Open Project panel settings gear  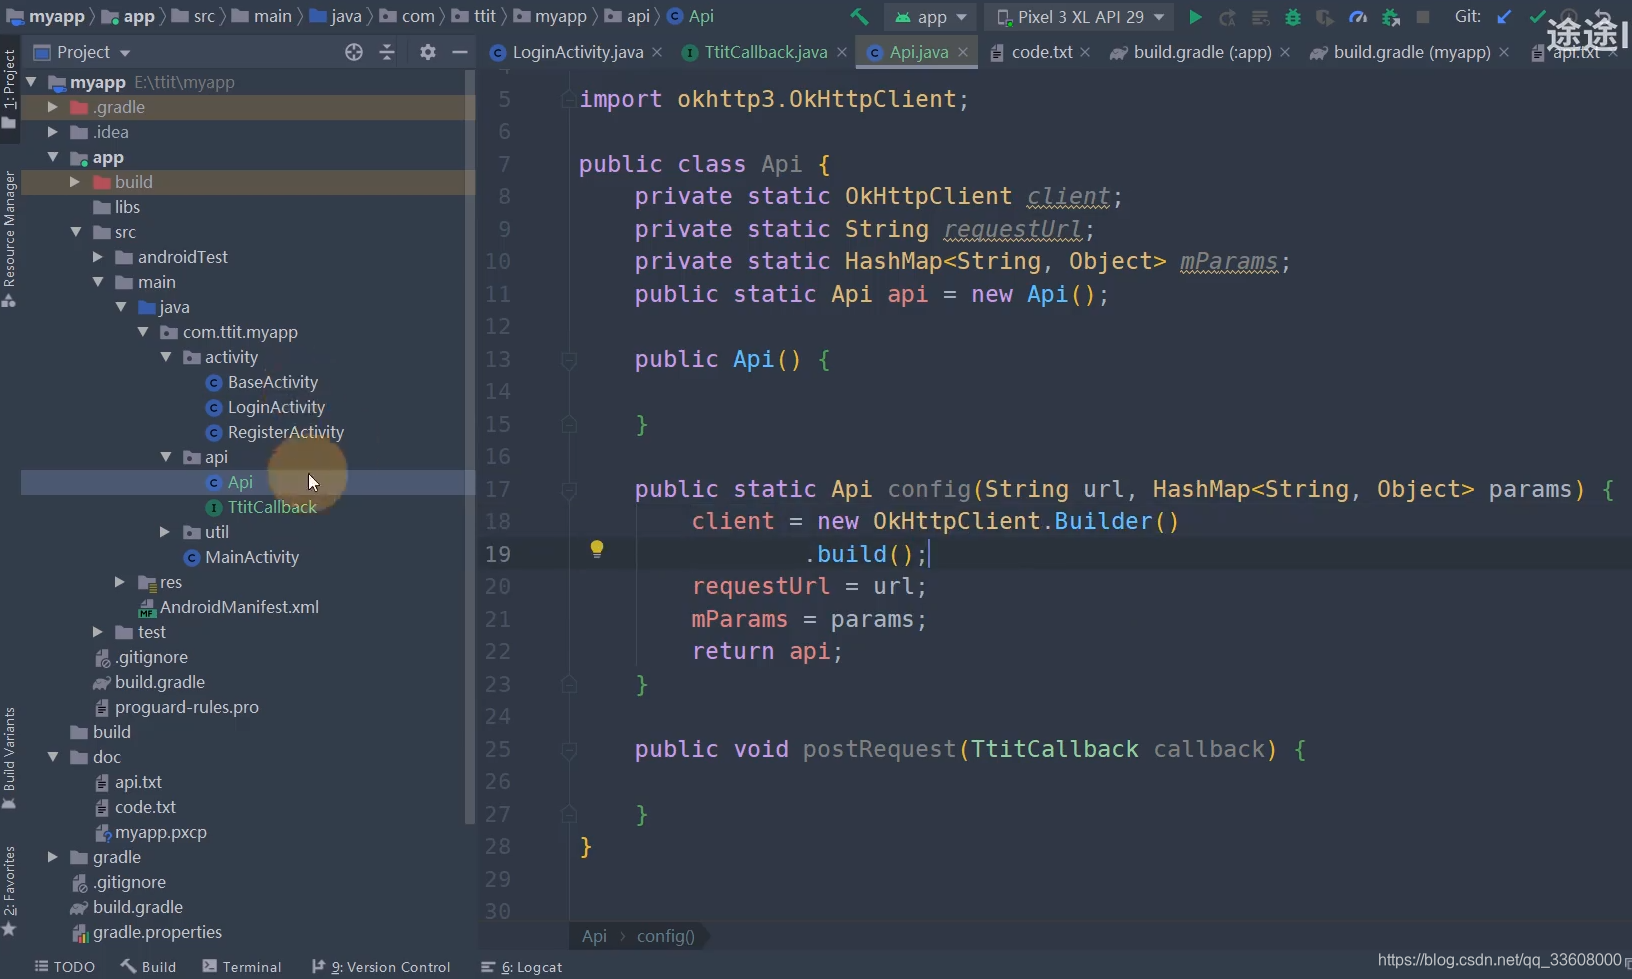(428, 52)
